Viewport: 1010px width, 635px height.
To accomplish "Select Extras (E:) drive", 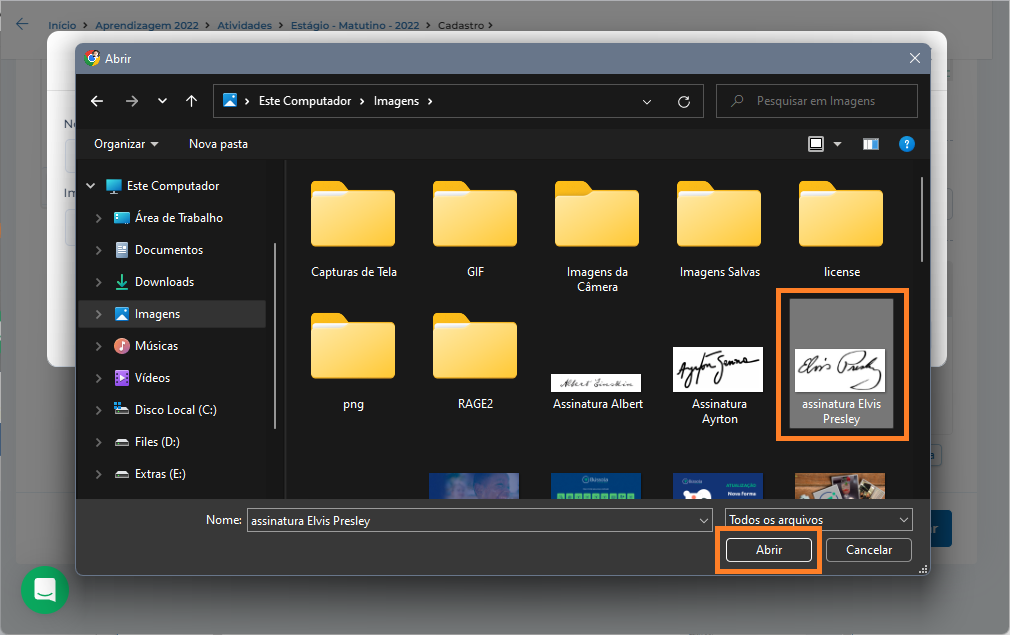I will click(160, 474).
